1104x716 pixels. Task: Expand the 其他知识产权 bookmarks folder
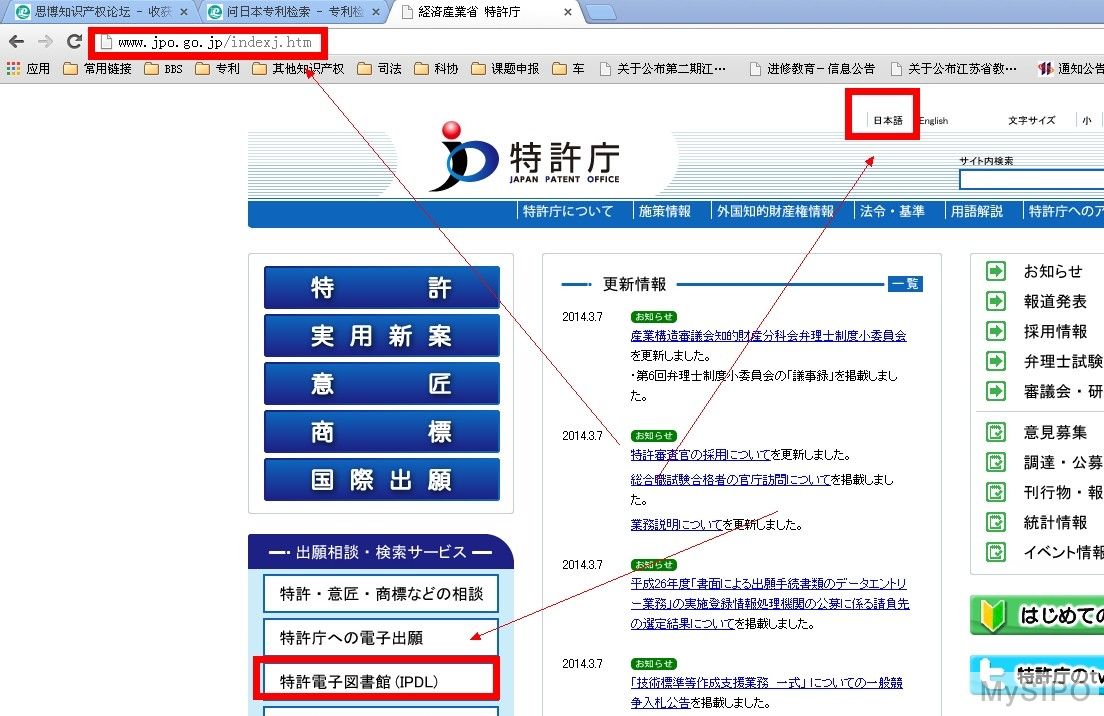pos(297,69)
